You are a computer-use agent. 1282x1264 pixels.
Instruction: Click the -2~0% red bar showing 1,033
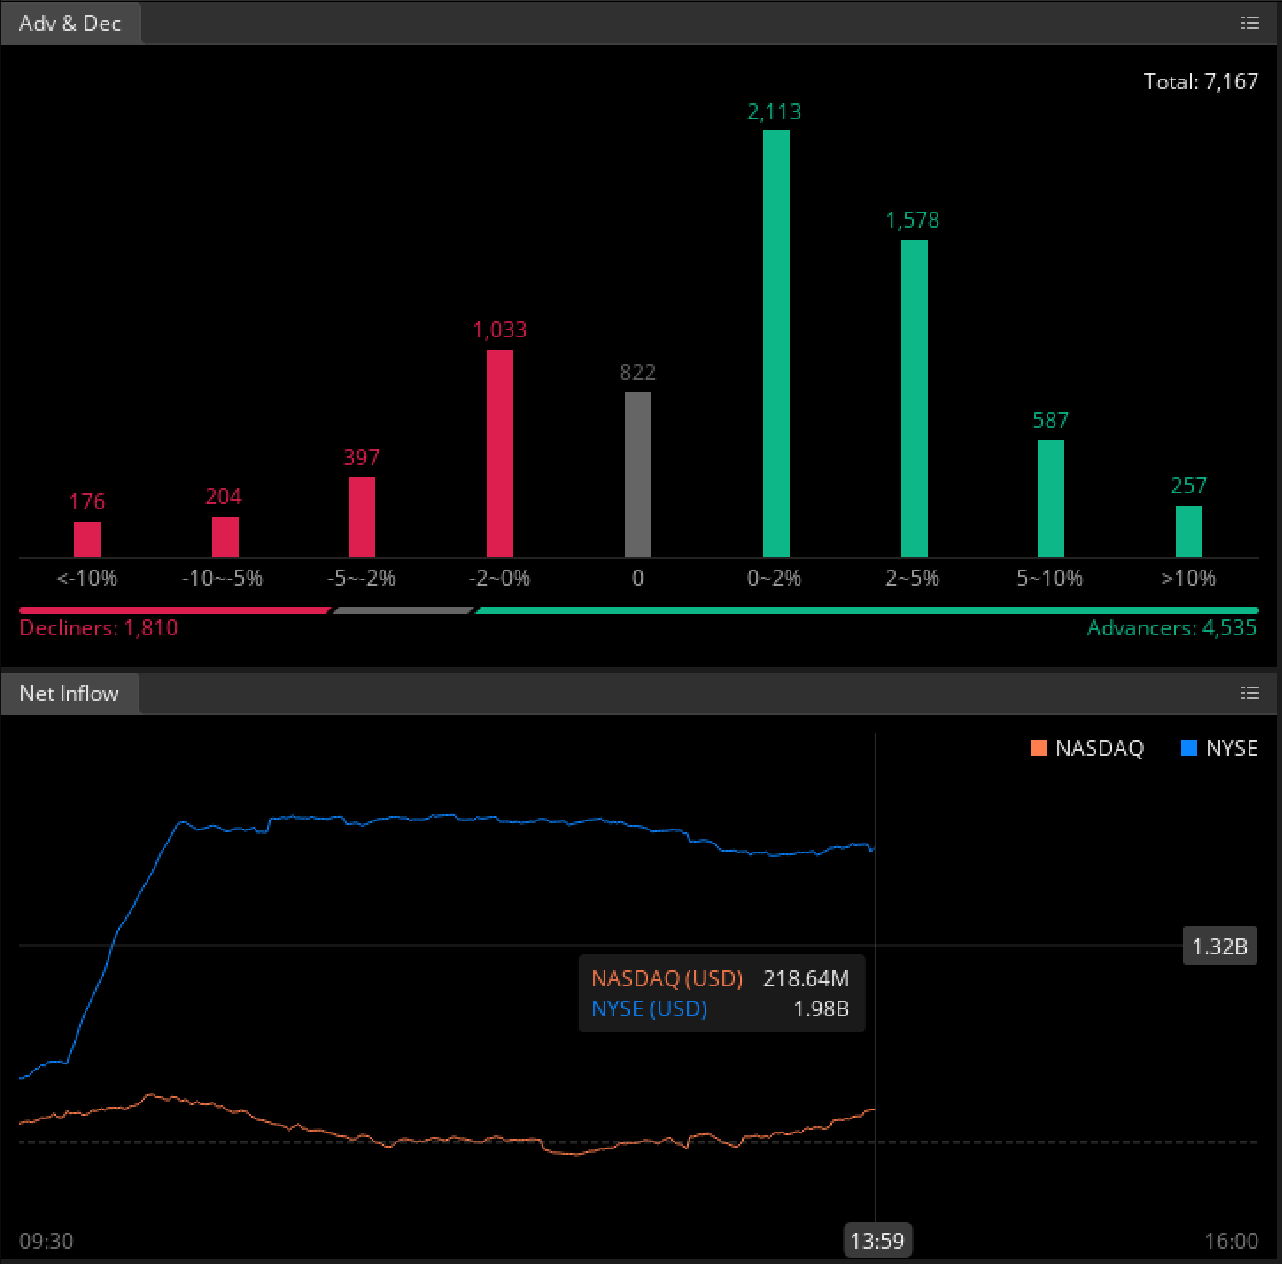coord(500,453)
